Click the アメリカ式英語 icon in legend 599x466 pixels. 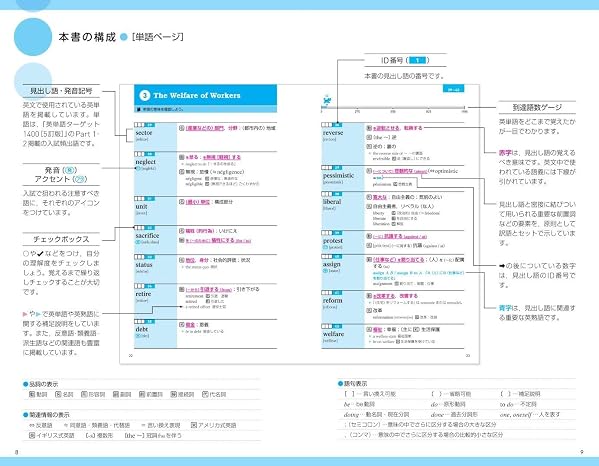click(x=194, y=425)
